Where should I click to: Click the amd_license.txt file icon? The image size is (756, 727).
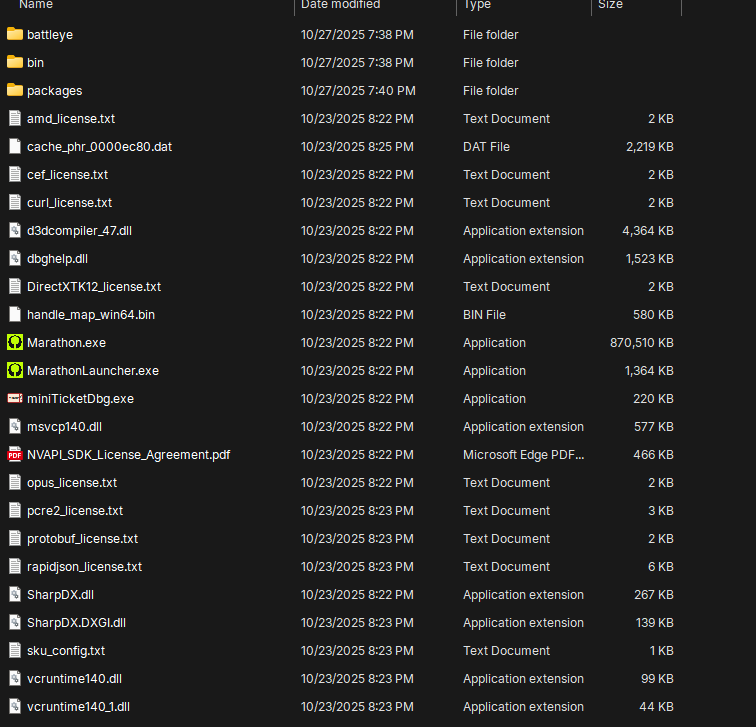point(15,118)
